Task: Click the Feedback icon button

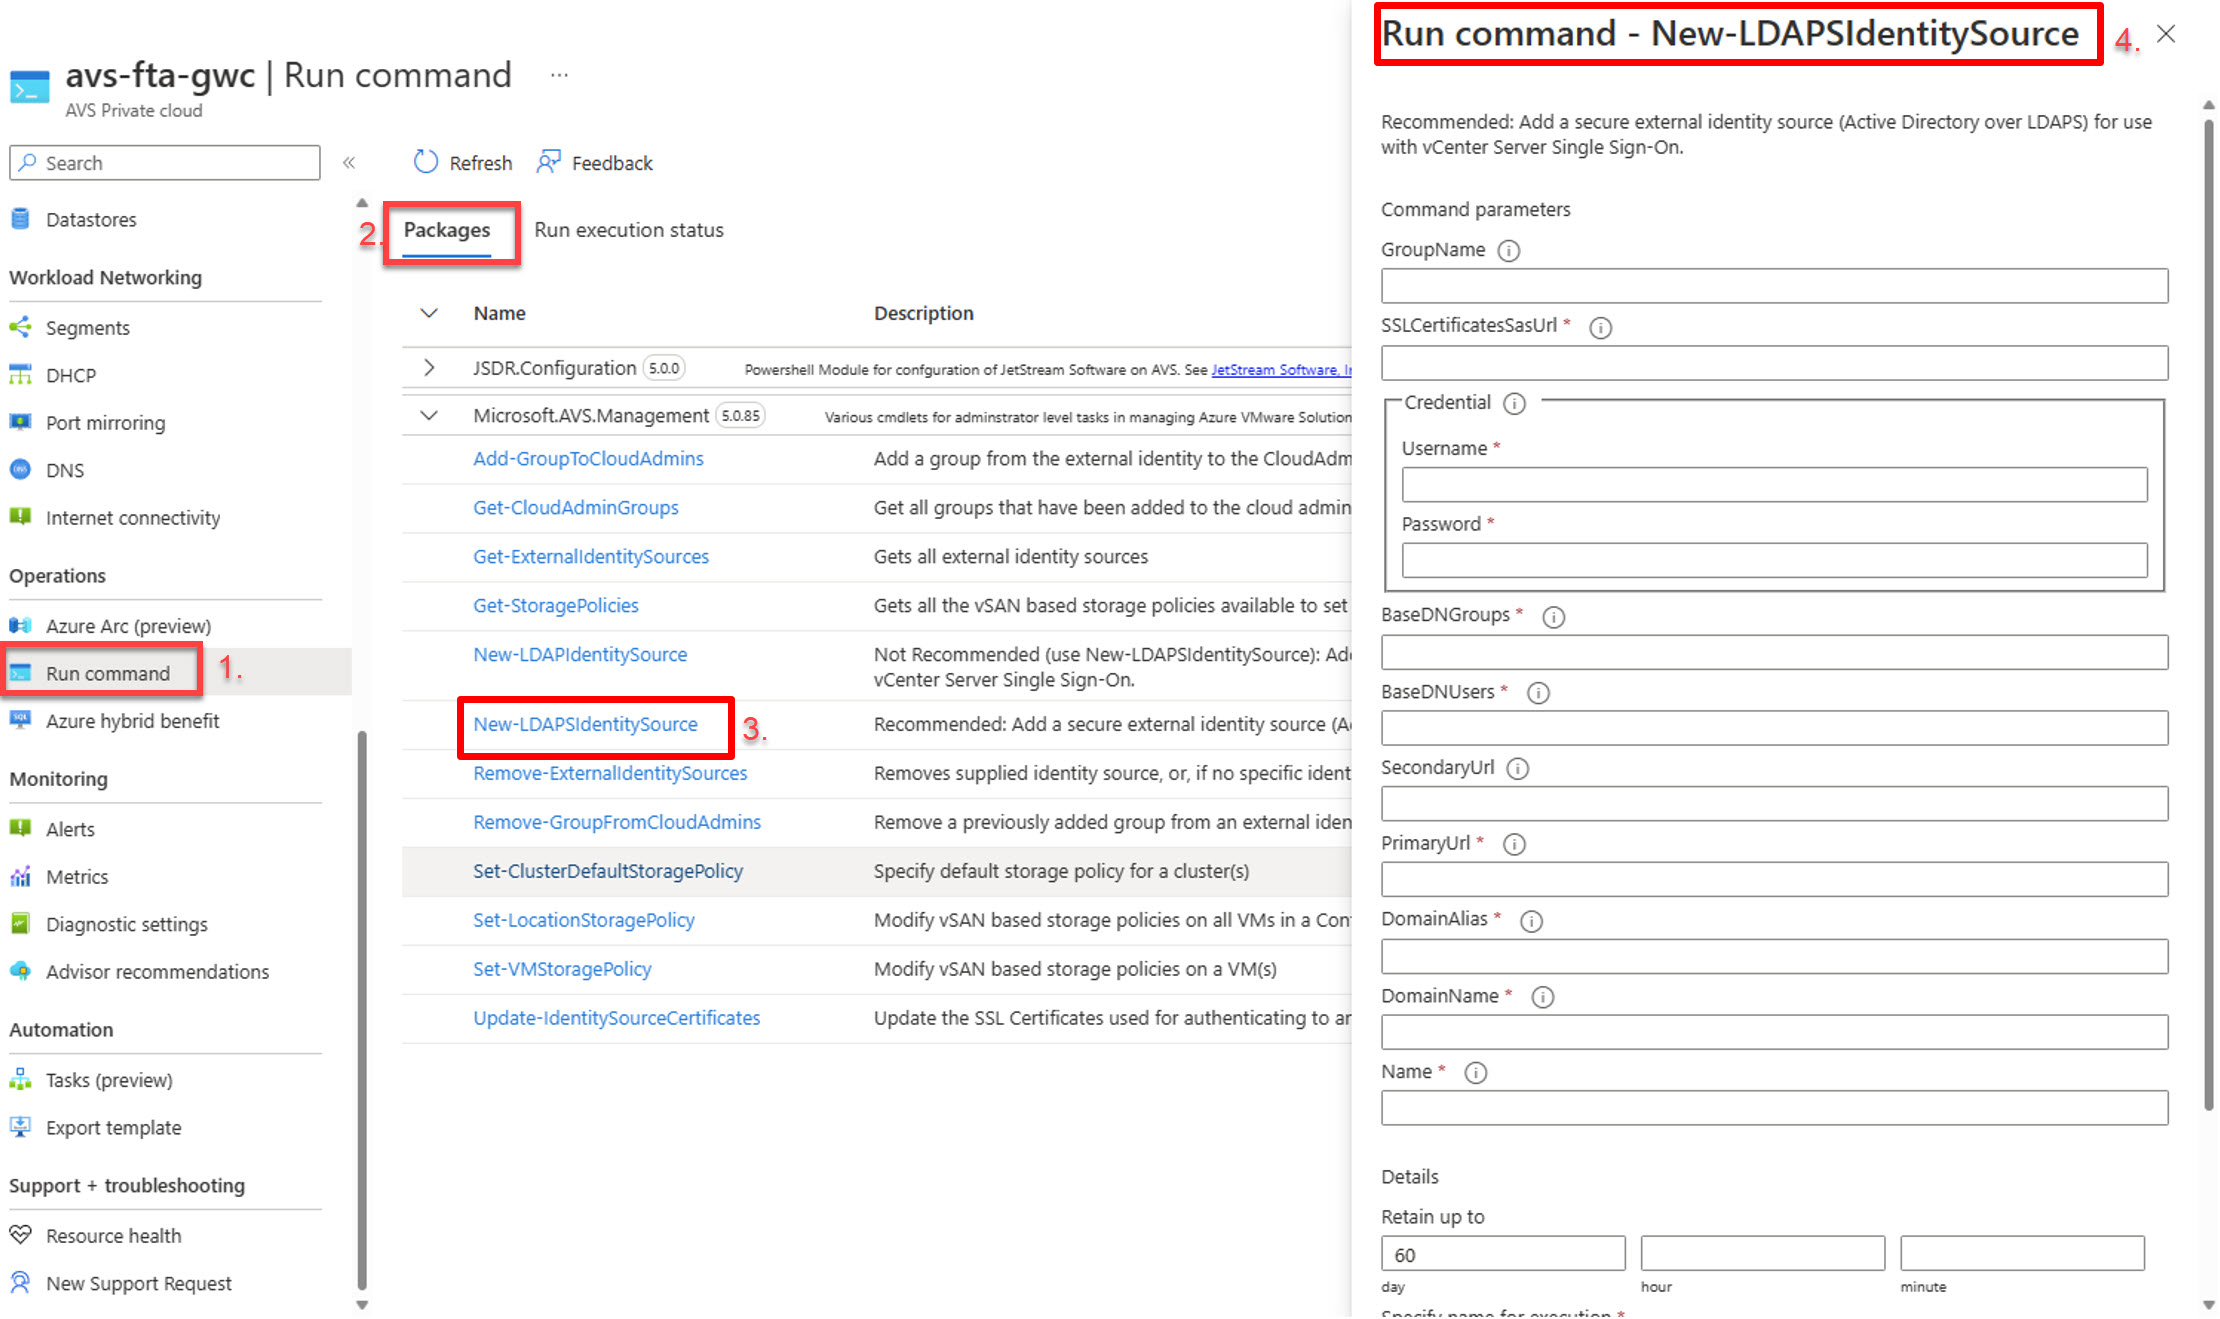Action: [x=548, y=162]
